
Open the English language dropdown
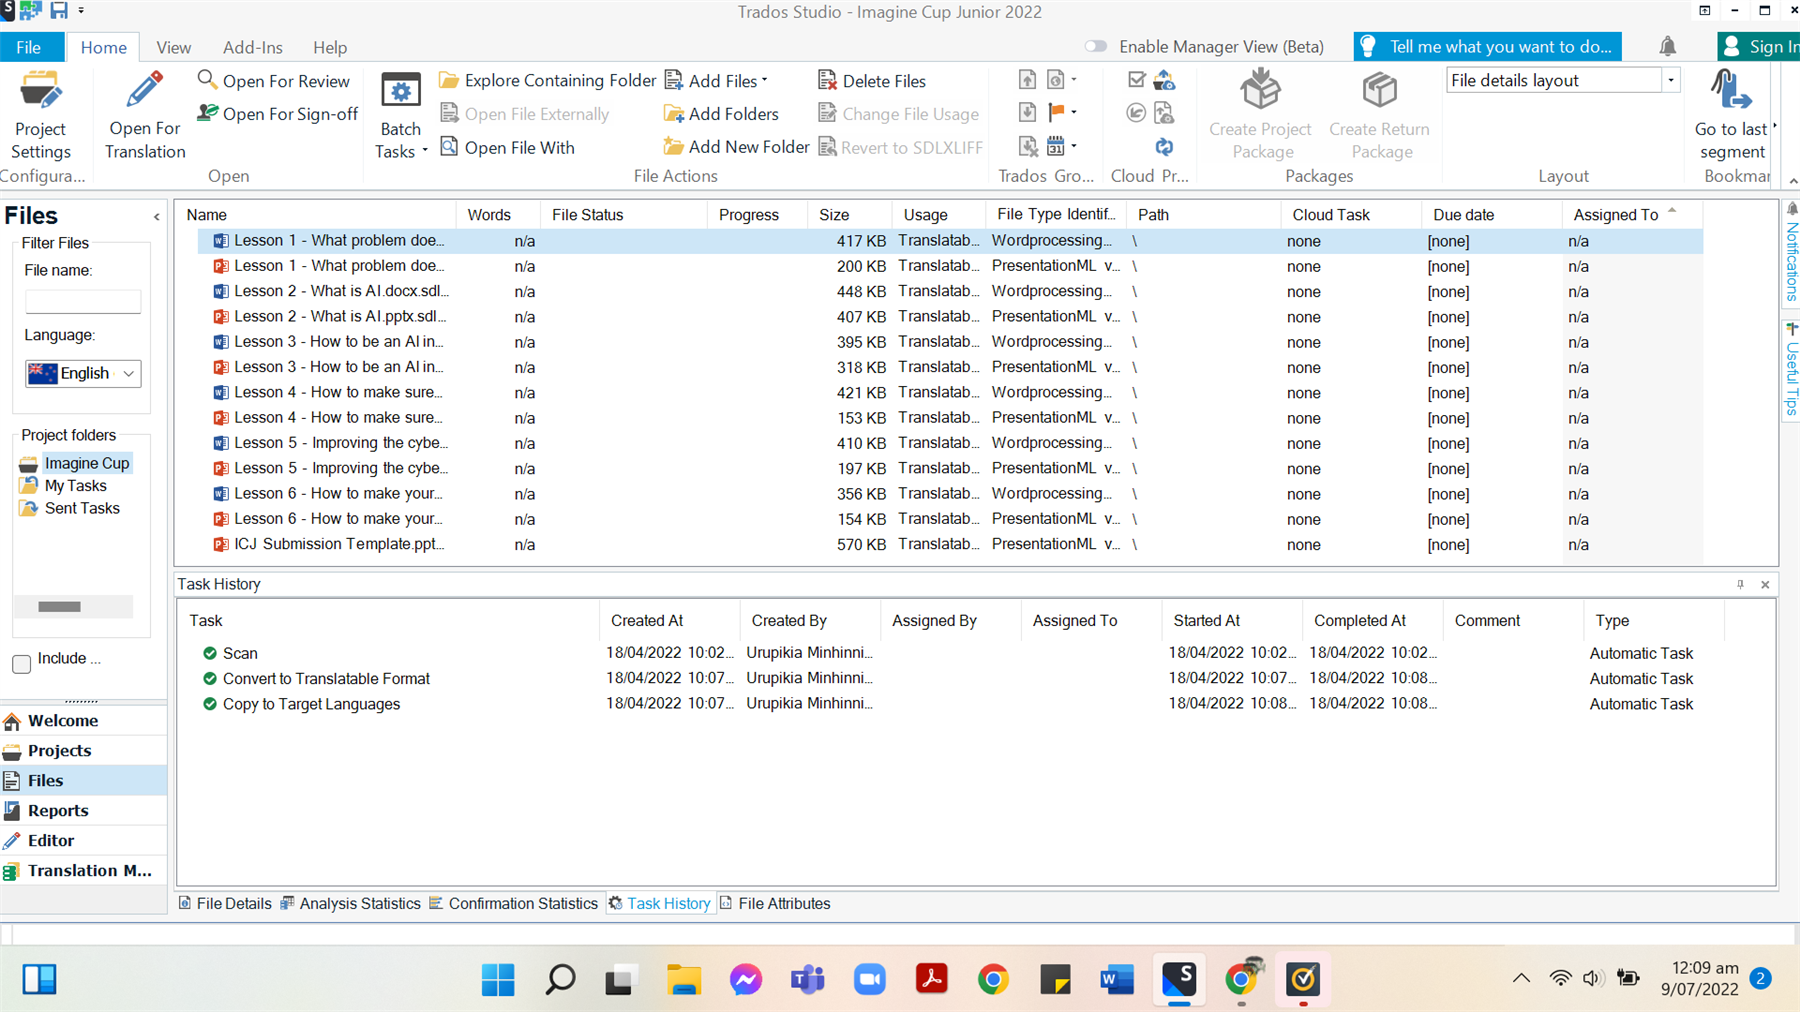83,373
